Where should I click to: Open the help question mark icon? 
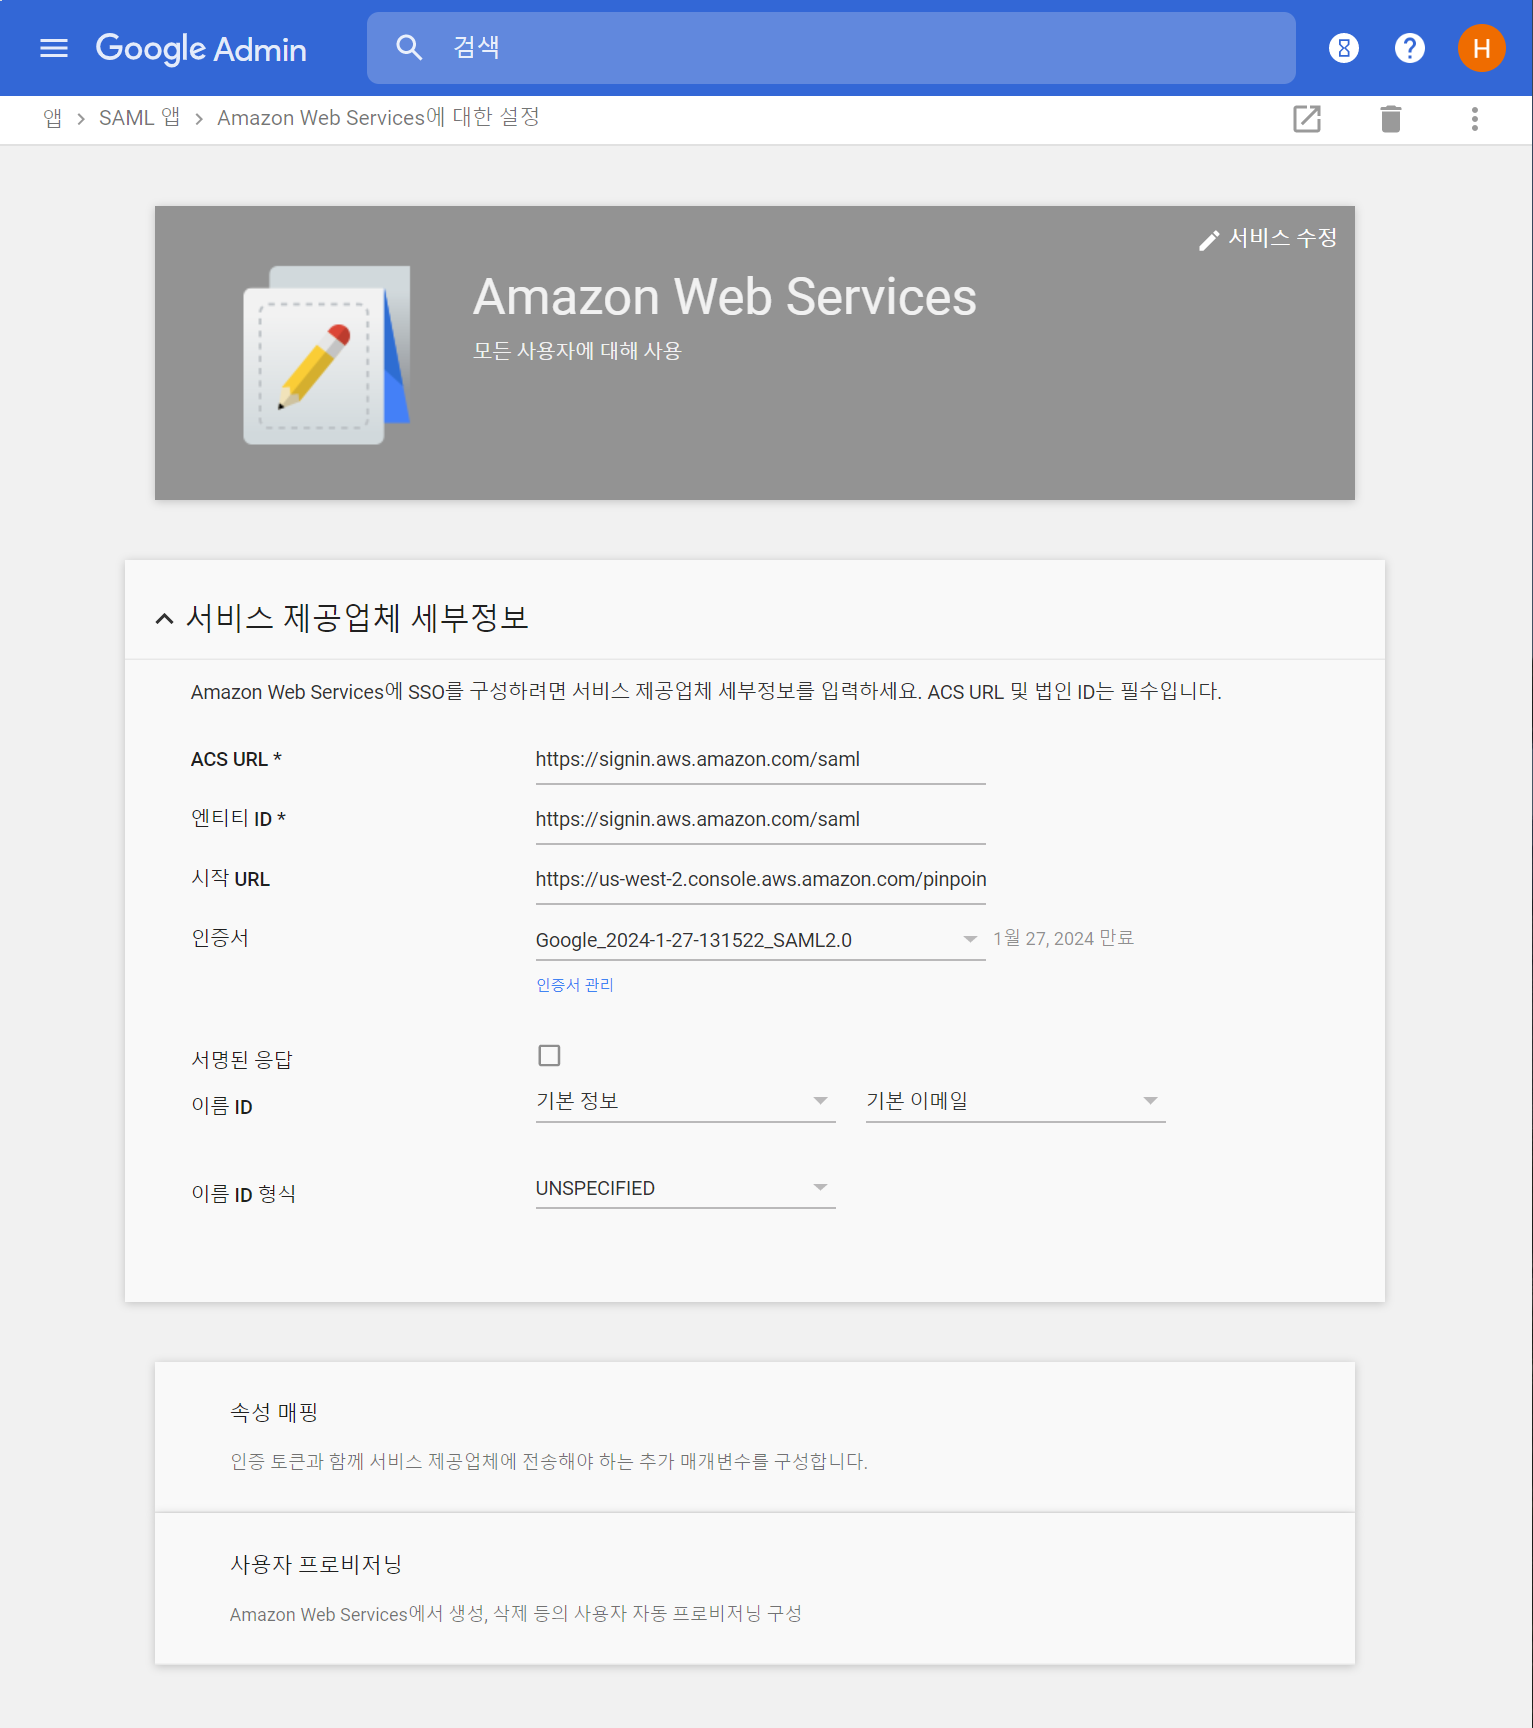[x=1410, y=48]
